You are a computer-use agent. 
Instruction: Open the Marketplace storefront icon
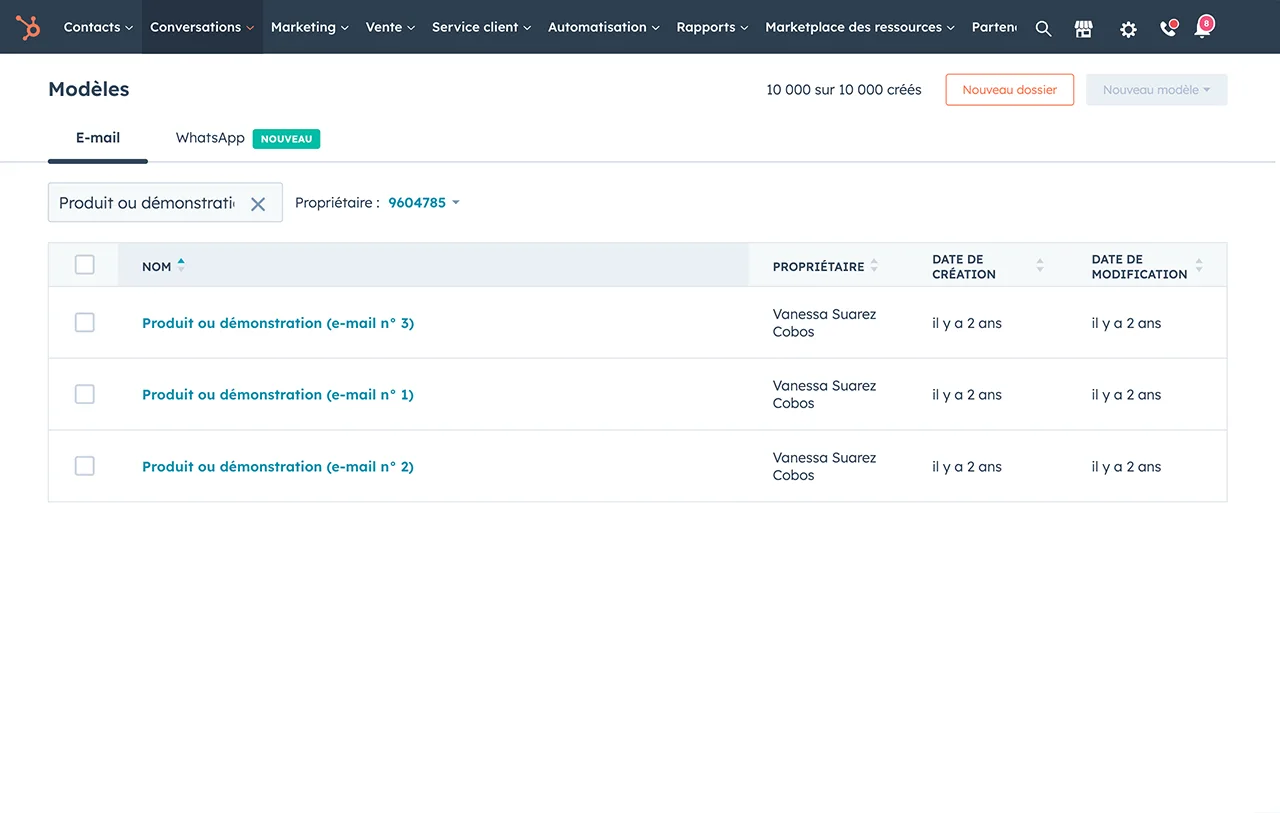(x=1083, y=29)
